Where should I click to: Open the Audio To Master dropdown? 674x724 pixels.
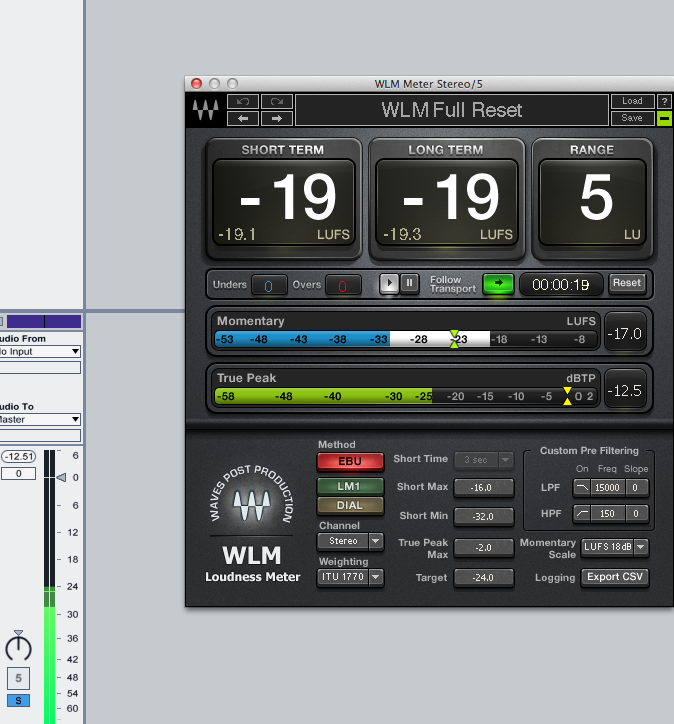tap(40, 419)
